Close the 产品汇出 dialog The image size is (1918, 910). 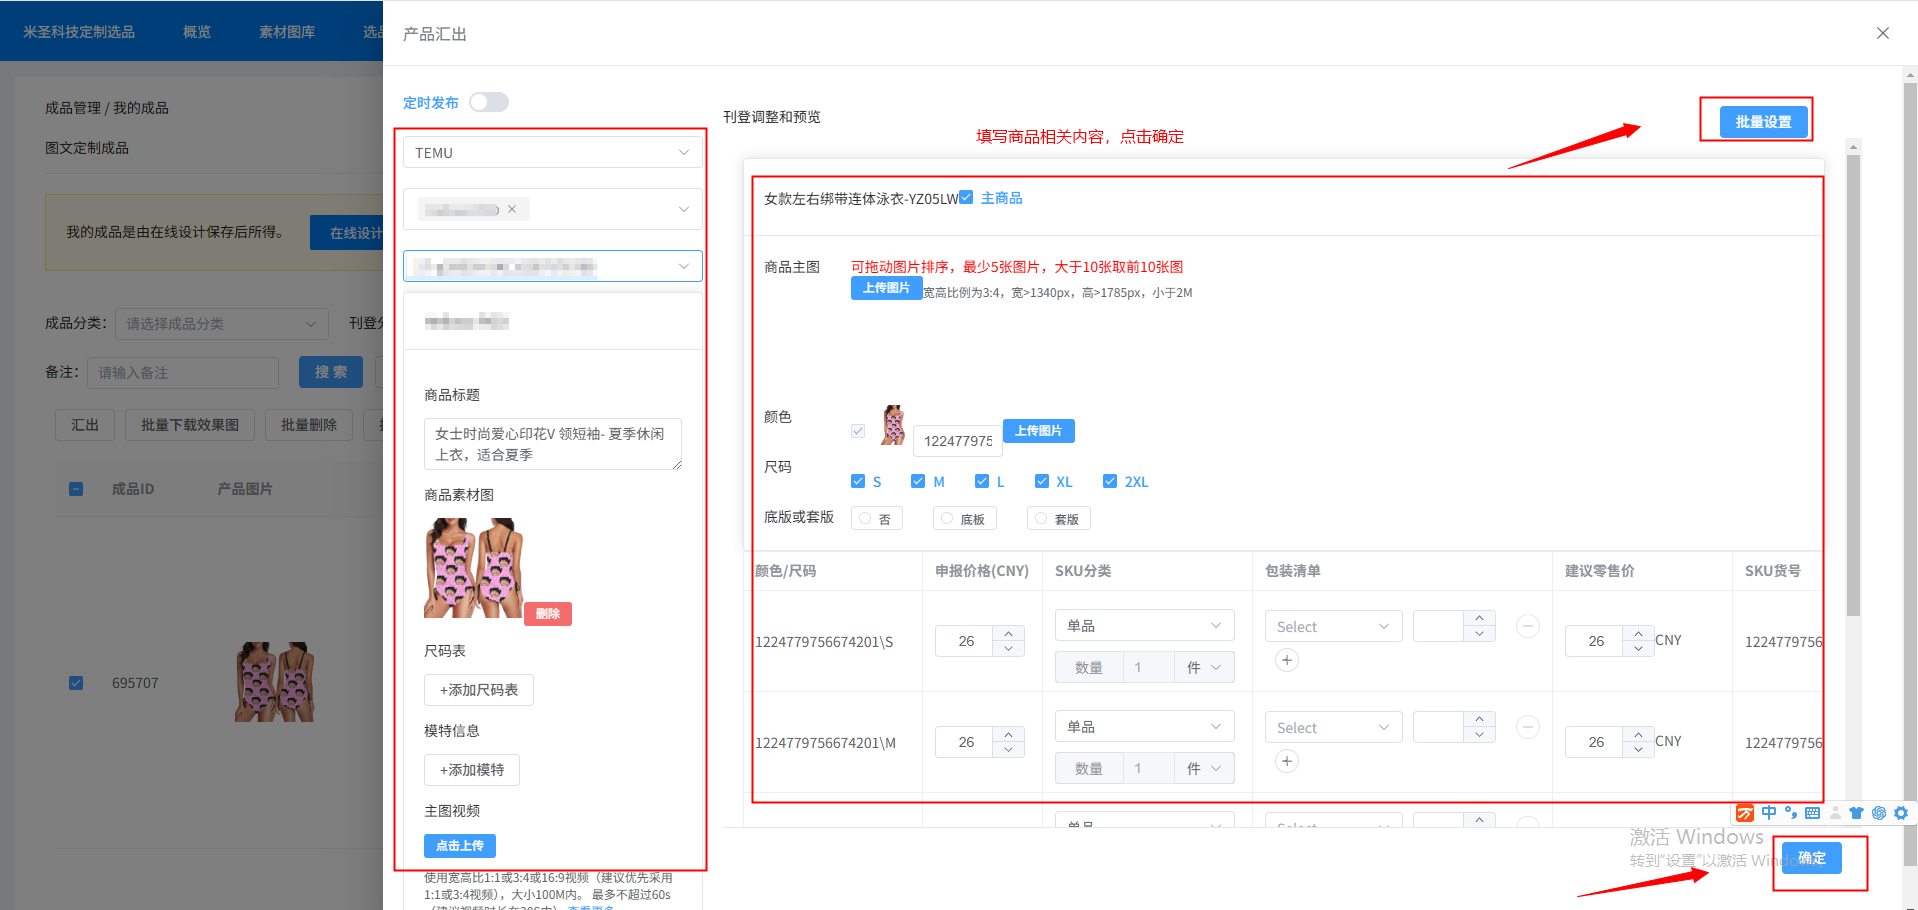[1882, 33]
